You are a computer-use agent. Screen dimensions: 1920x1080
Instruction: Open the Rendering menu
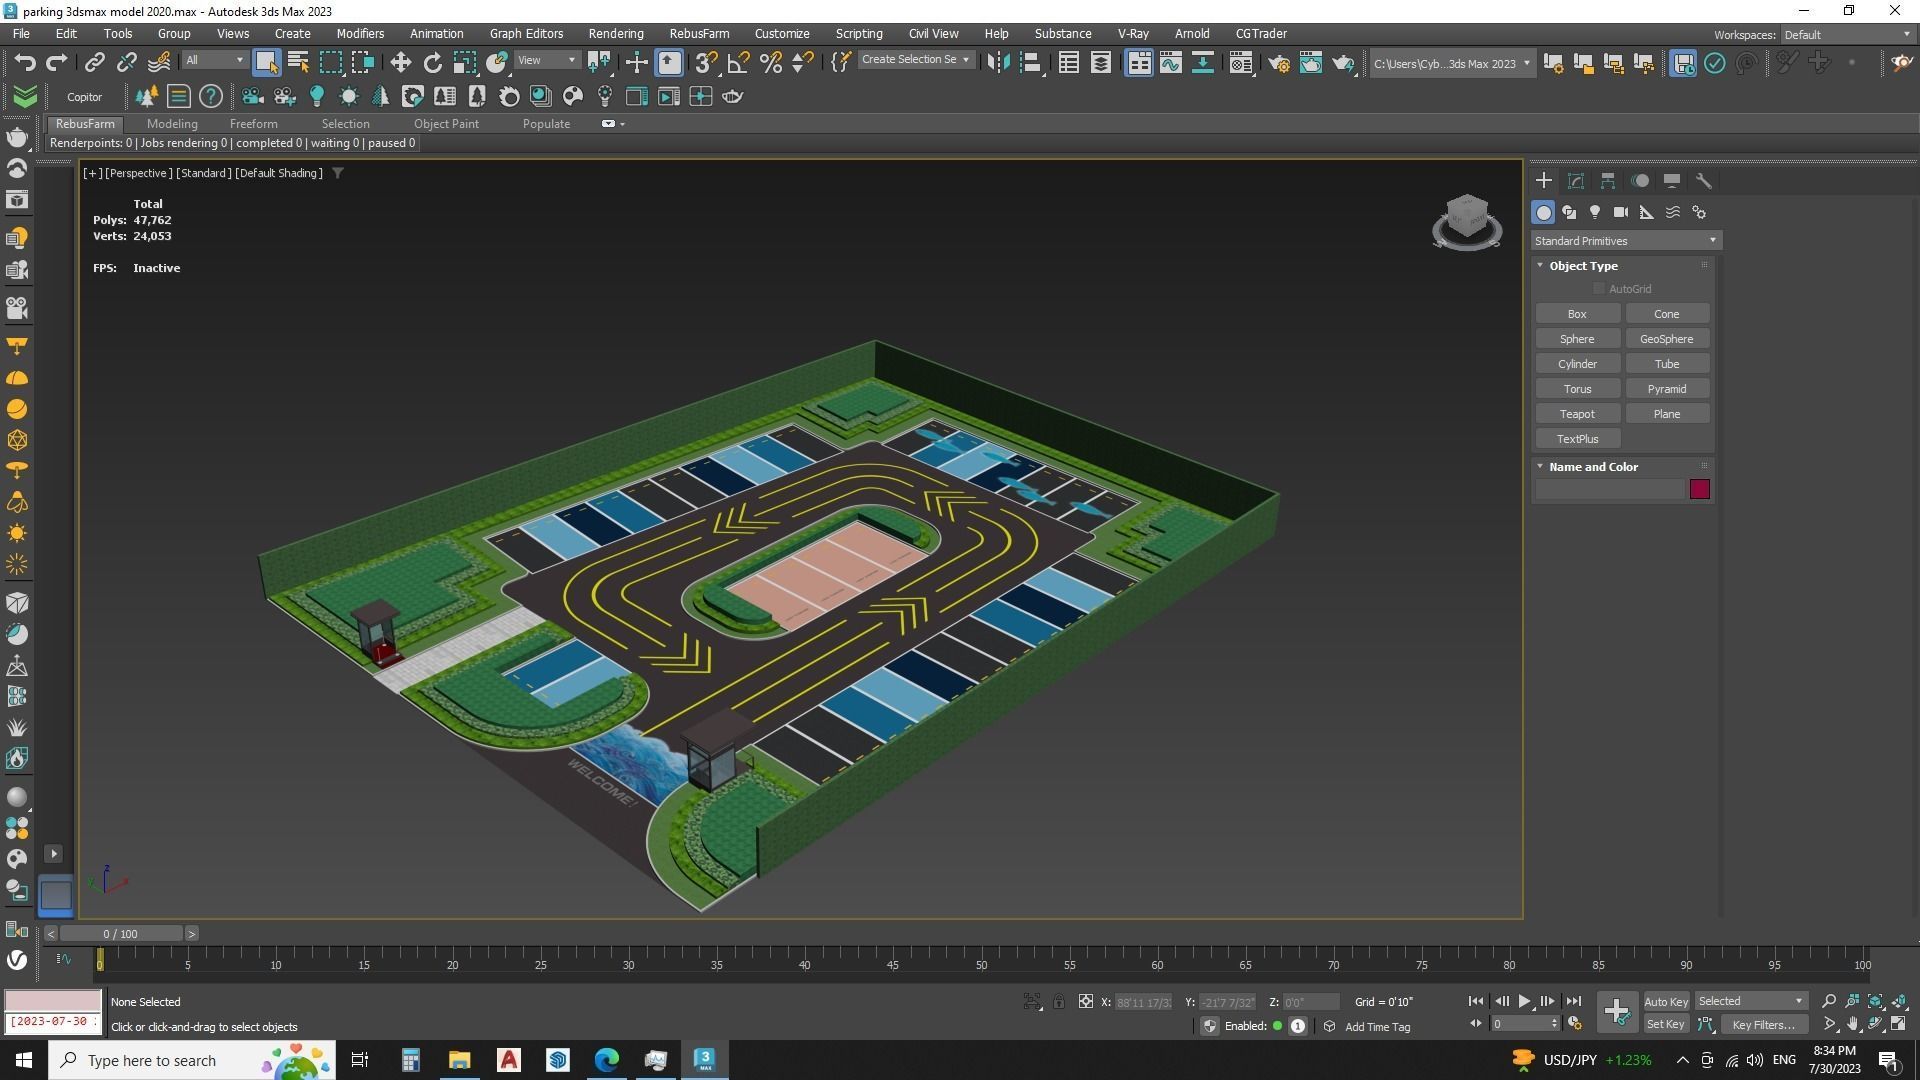(615, 33)
